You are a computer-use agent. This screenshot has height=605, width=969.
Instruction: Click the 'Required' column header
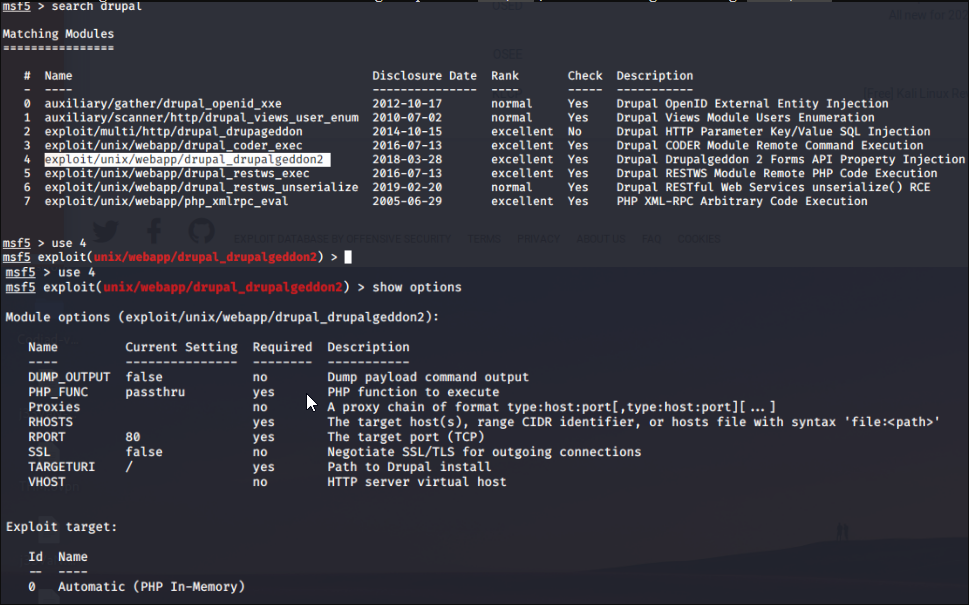pos(282,347)
